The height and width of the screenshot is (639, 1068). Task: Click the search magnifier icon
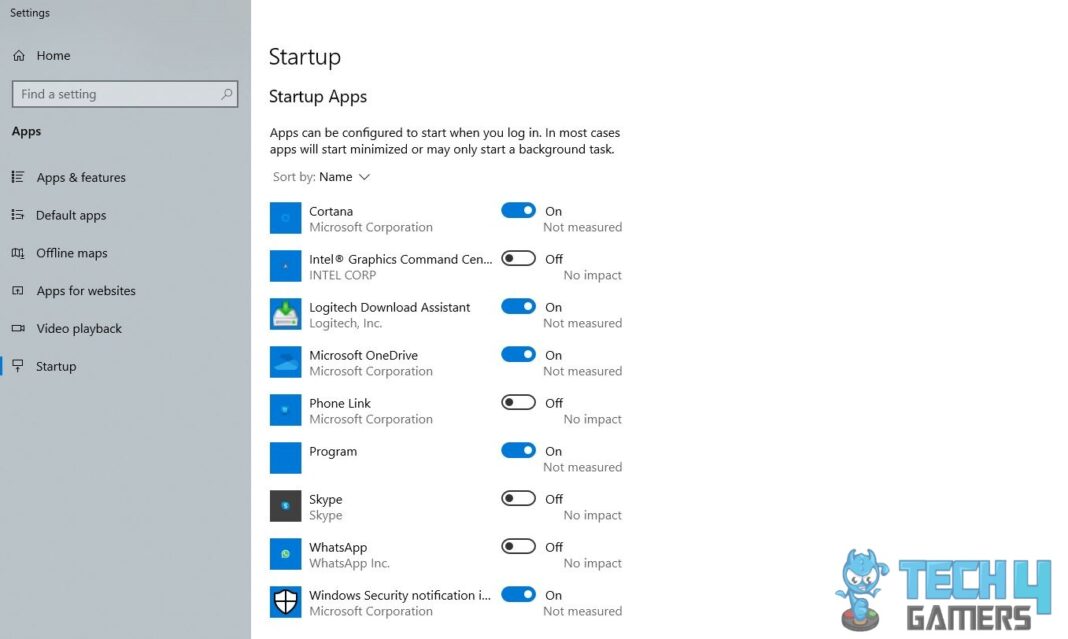click(x=226, y=94)
